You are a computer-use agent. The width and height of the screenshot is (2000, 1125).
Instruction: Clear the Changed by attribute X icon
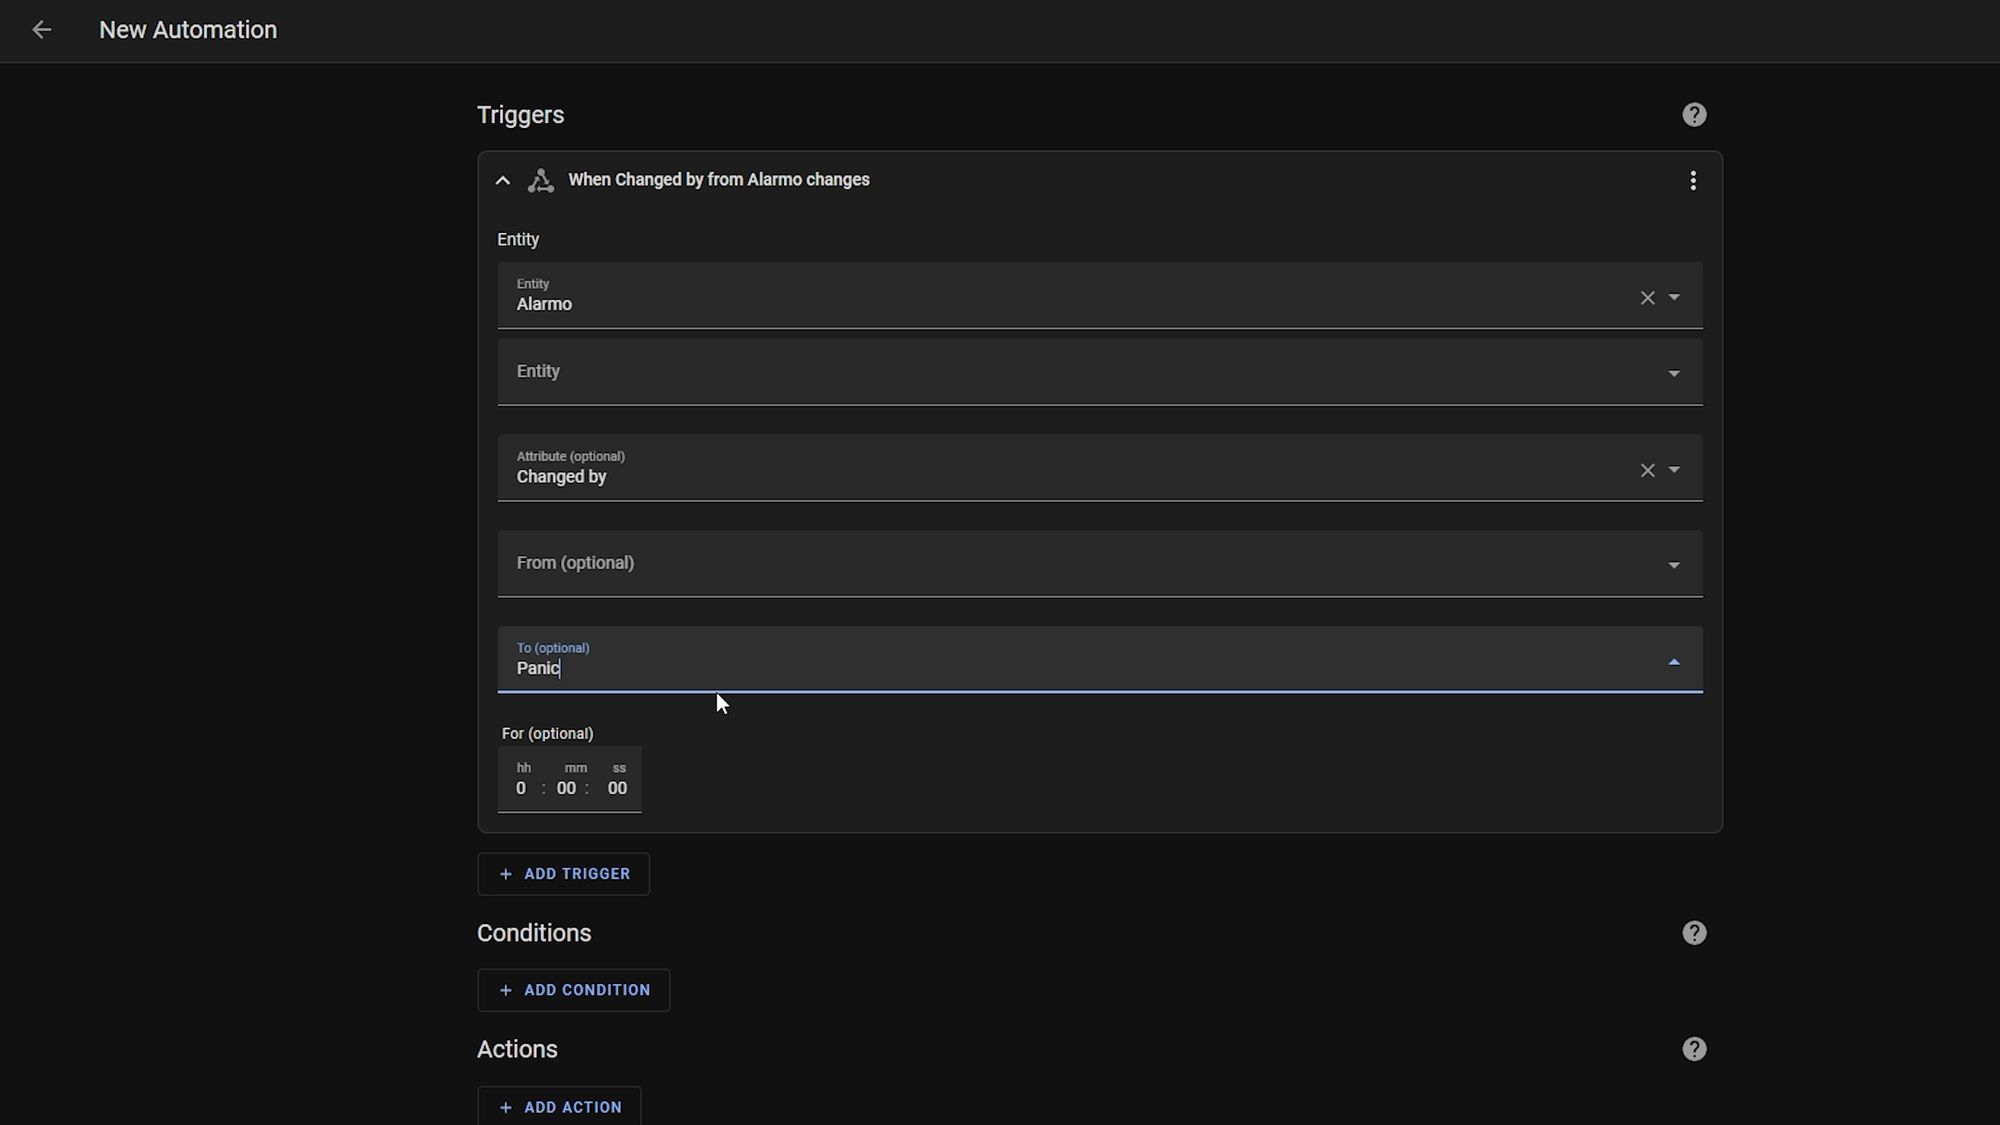coord(1648,470)
